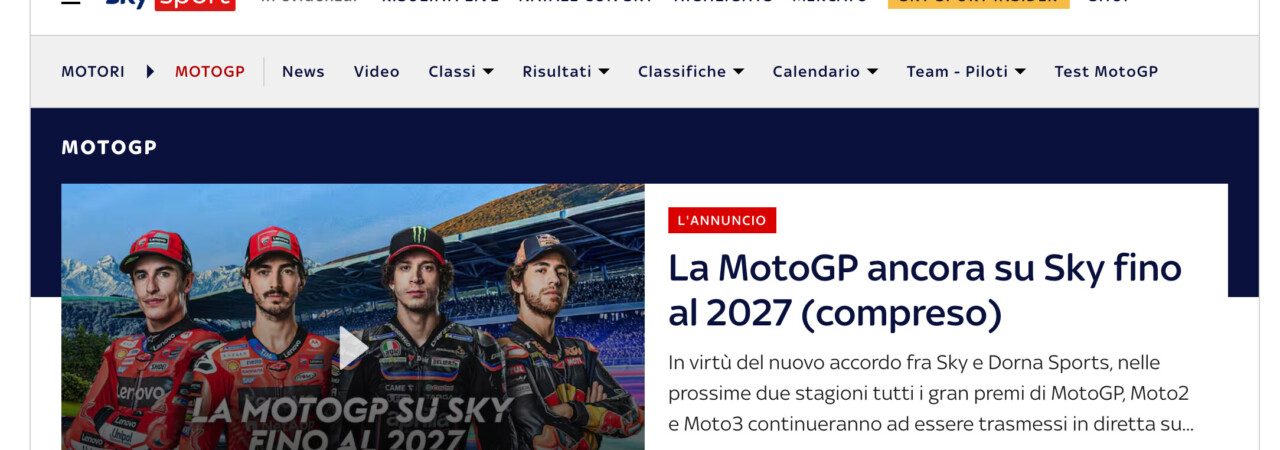Switch to the Video section

pos(376,71)
